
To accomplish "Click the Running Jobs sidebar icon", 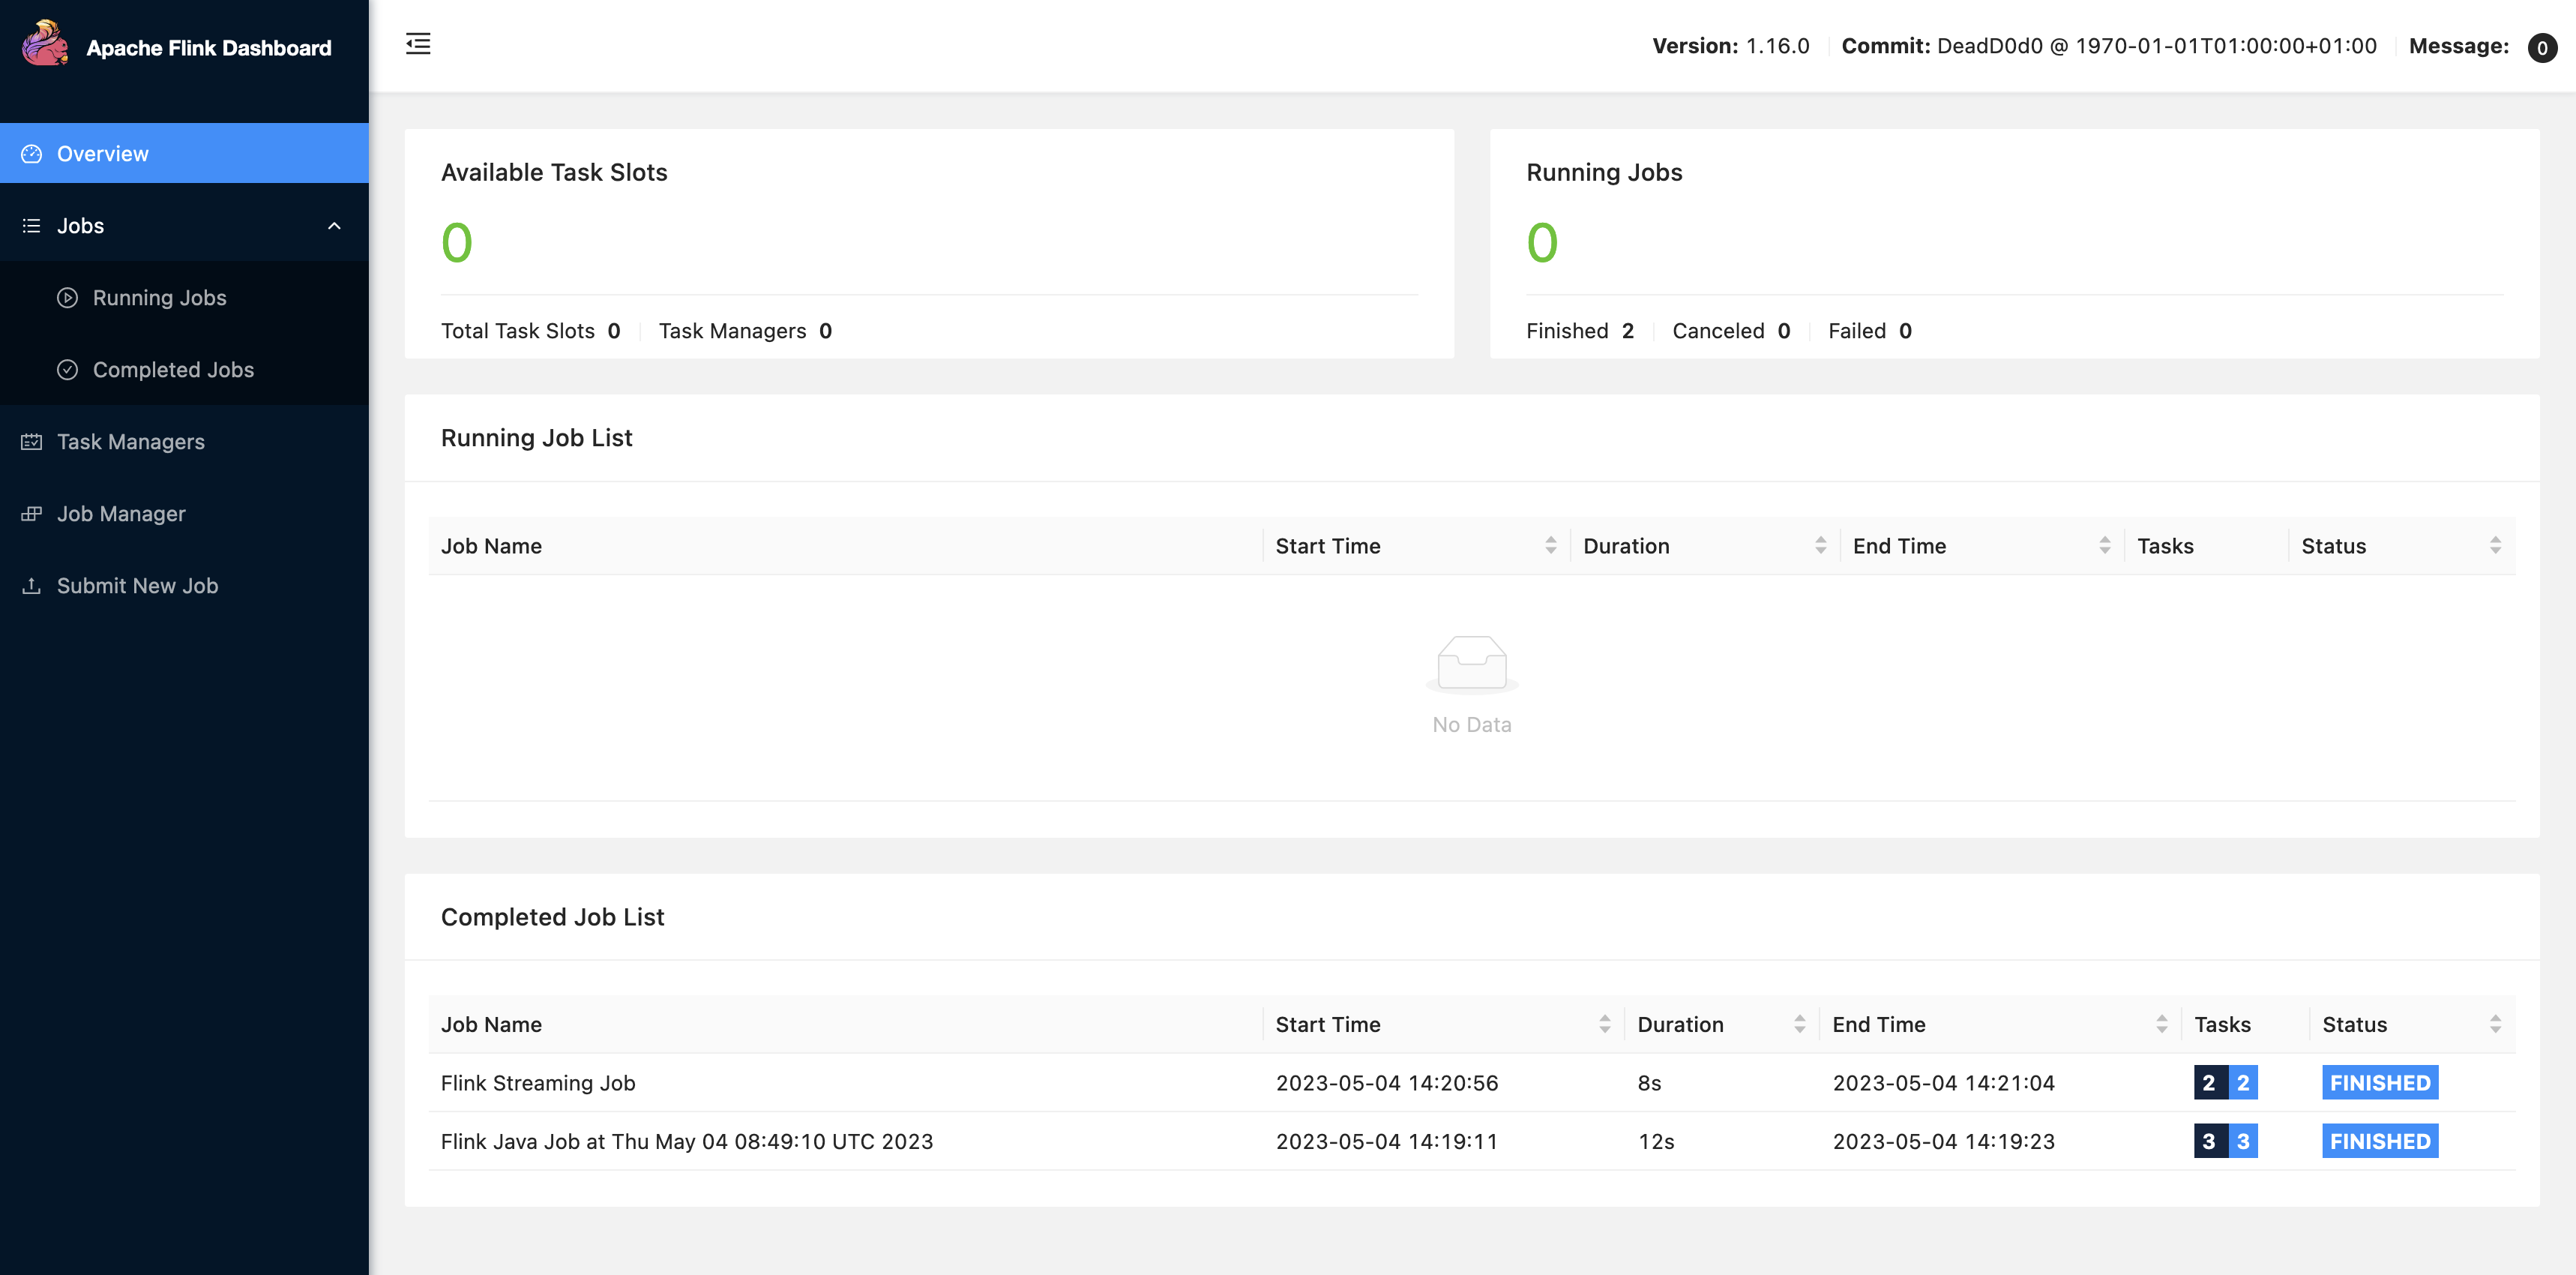I will (x=67, y=298).
